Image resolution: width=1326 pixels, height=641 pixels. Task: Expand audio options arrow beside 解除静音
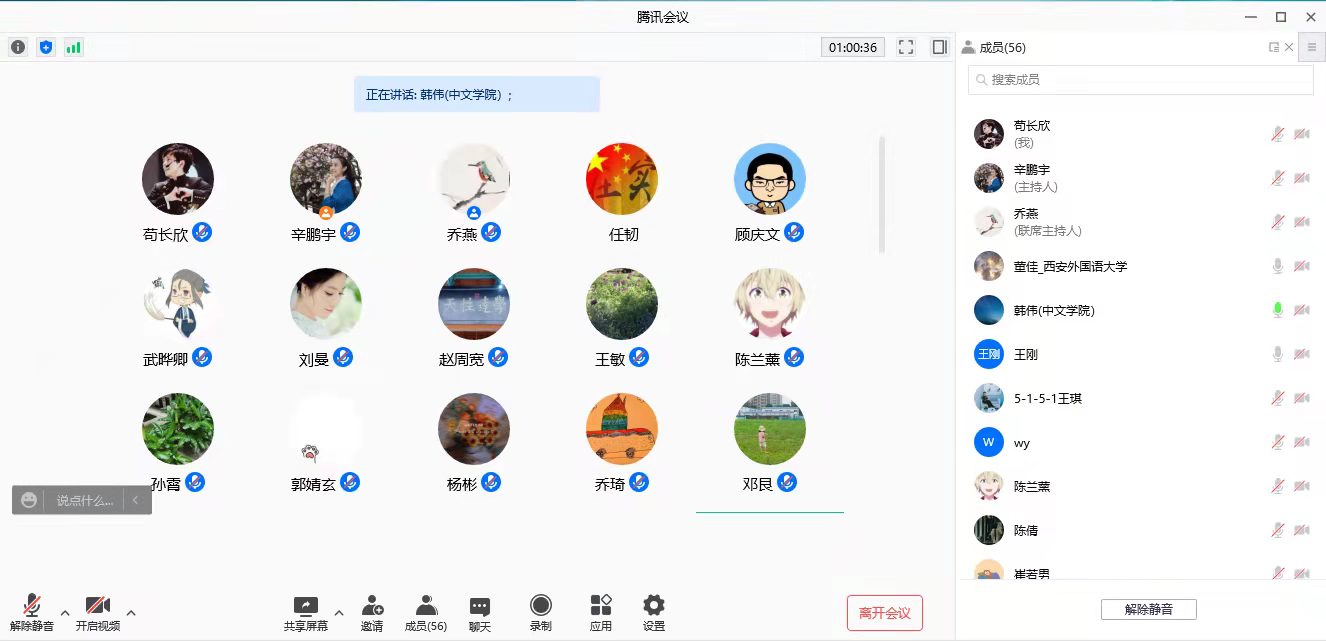coord(65,612)
